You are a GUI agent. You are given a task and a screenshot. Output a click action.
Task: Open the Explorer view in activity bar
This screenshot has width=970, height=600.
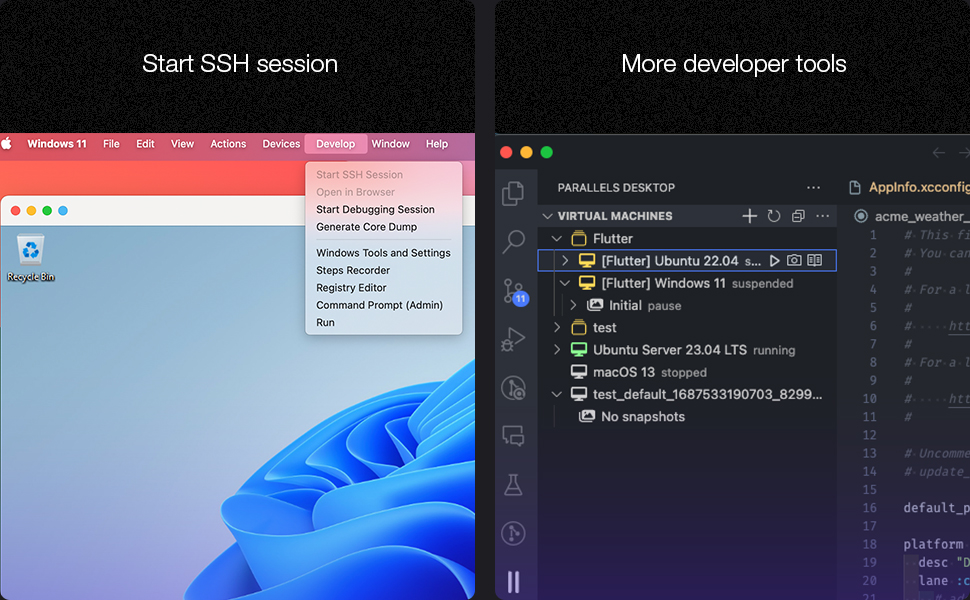tap(513, 193)
